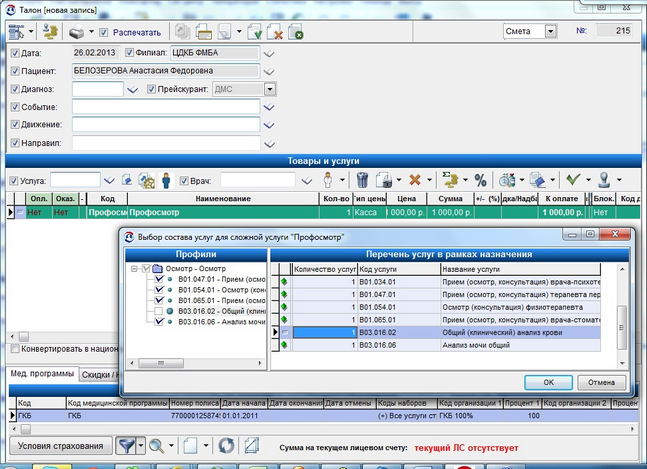Viewport: 647px width, 469px height.
Task: Expand the Диагноз lookup chevron
Action: [x=132, y=90]
